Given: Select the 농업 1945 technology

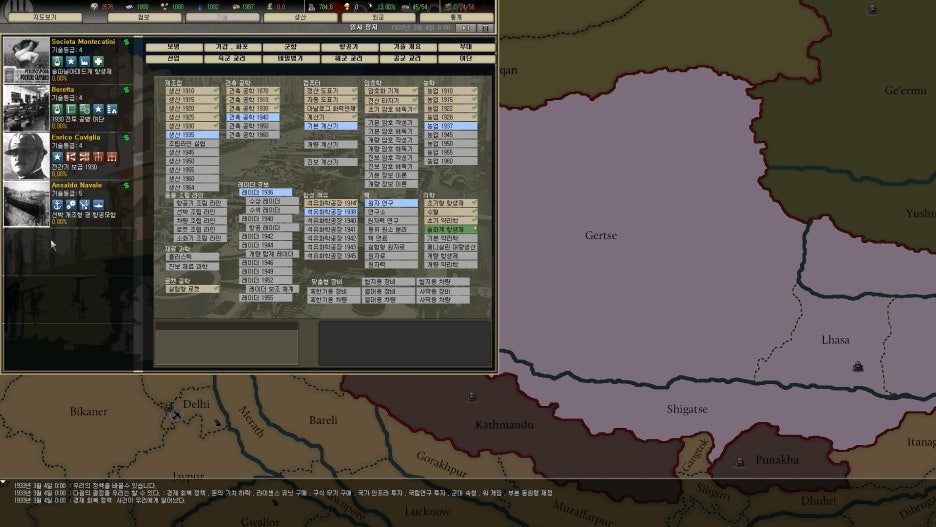Looking at the screenshot, I should coord(451,135).
